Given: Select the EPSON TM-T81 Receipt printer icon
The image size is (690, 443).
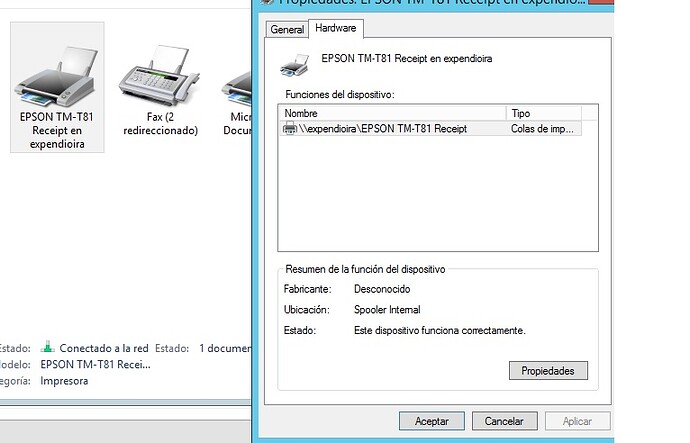Looking at the screenshot, I should click(x=57, y=77).
